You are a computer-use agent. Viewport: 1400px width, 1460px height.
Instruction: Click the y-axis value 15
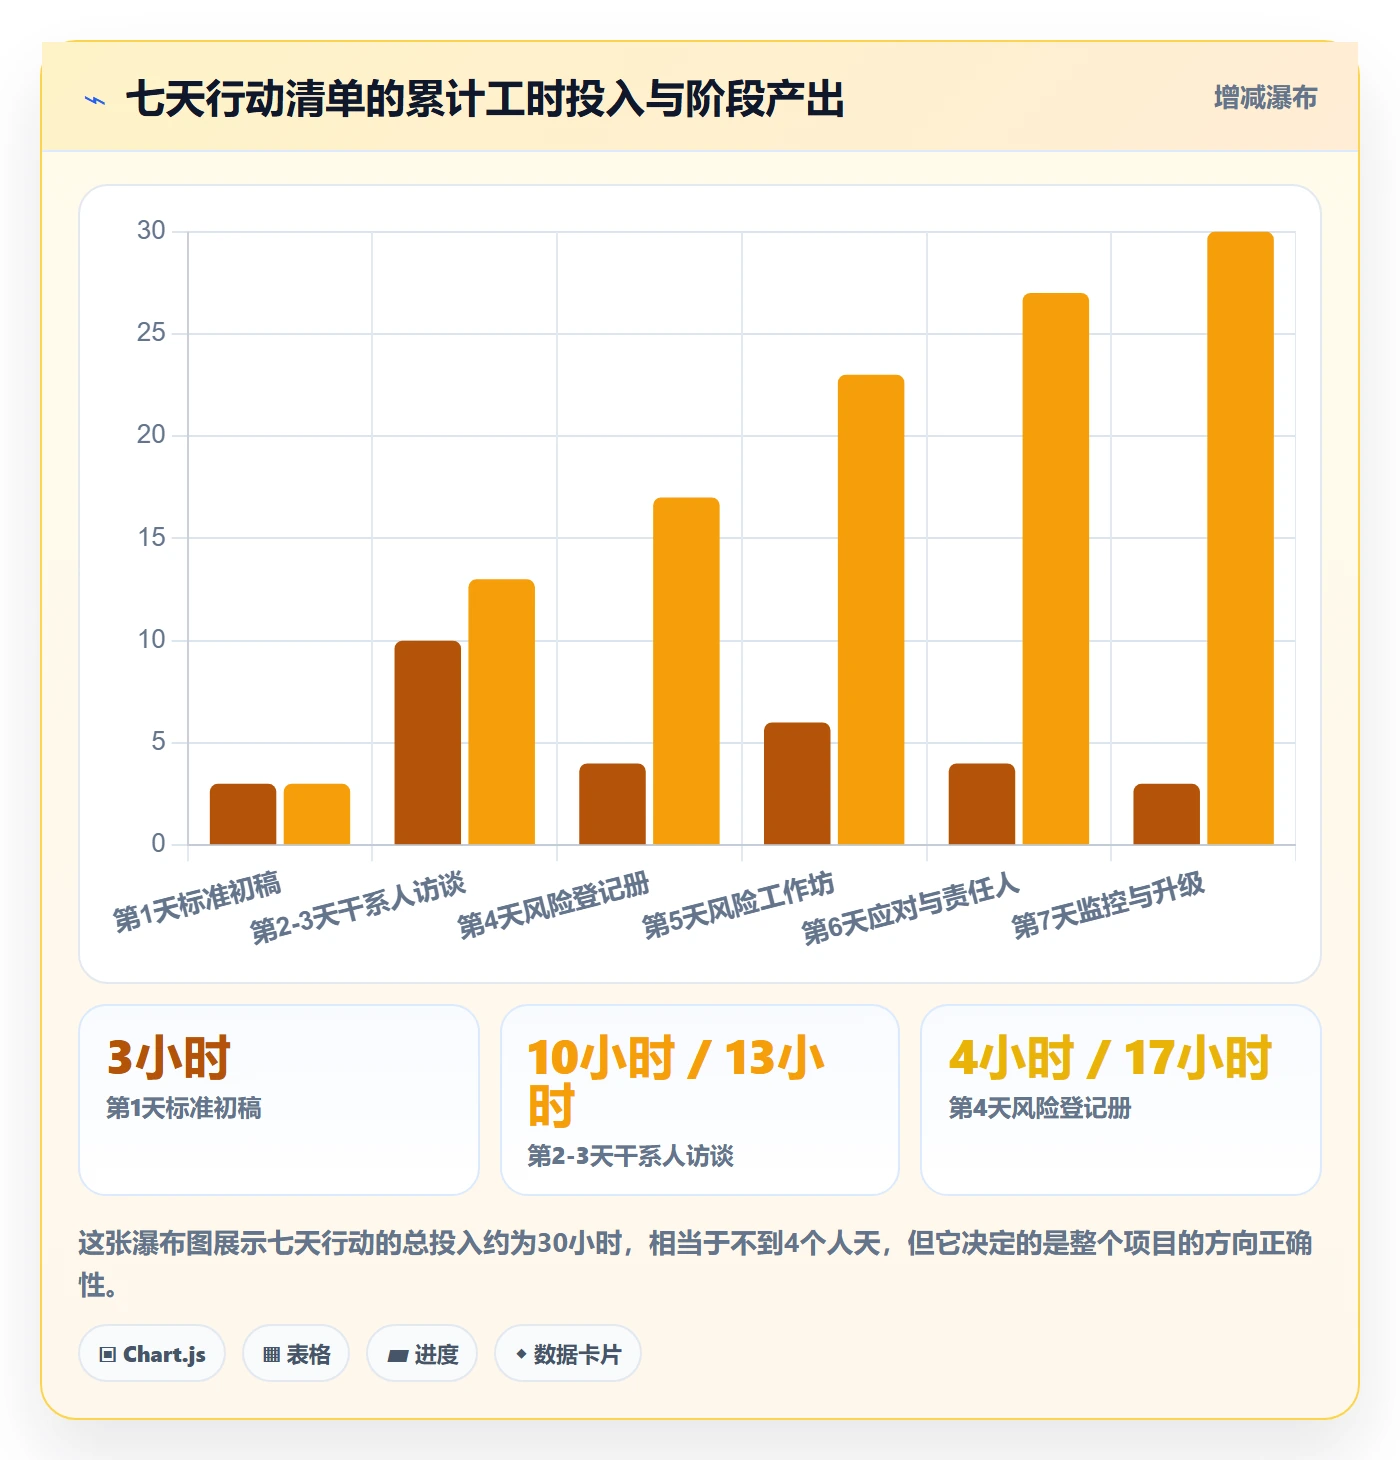coord(151,538)
